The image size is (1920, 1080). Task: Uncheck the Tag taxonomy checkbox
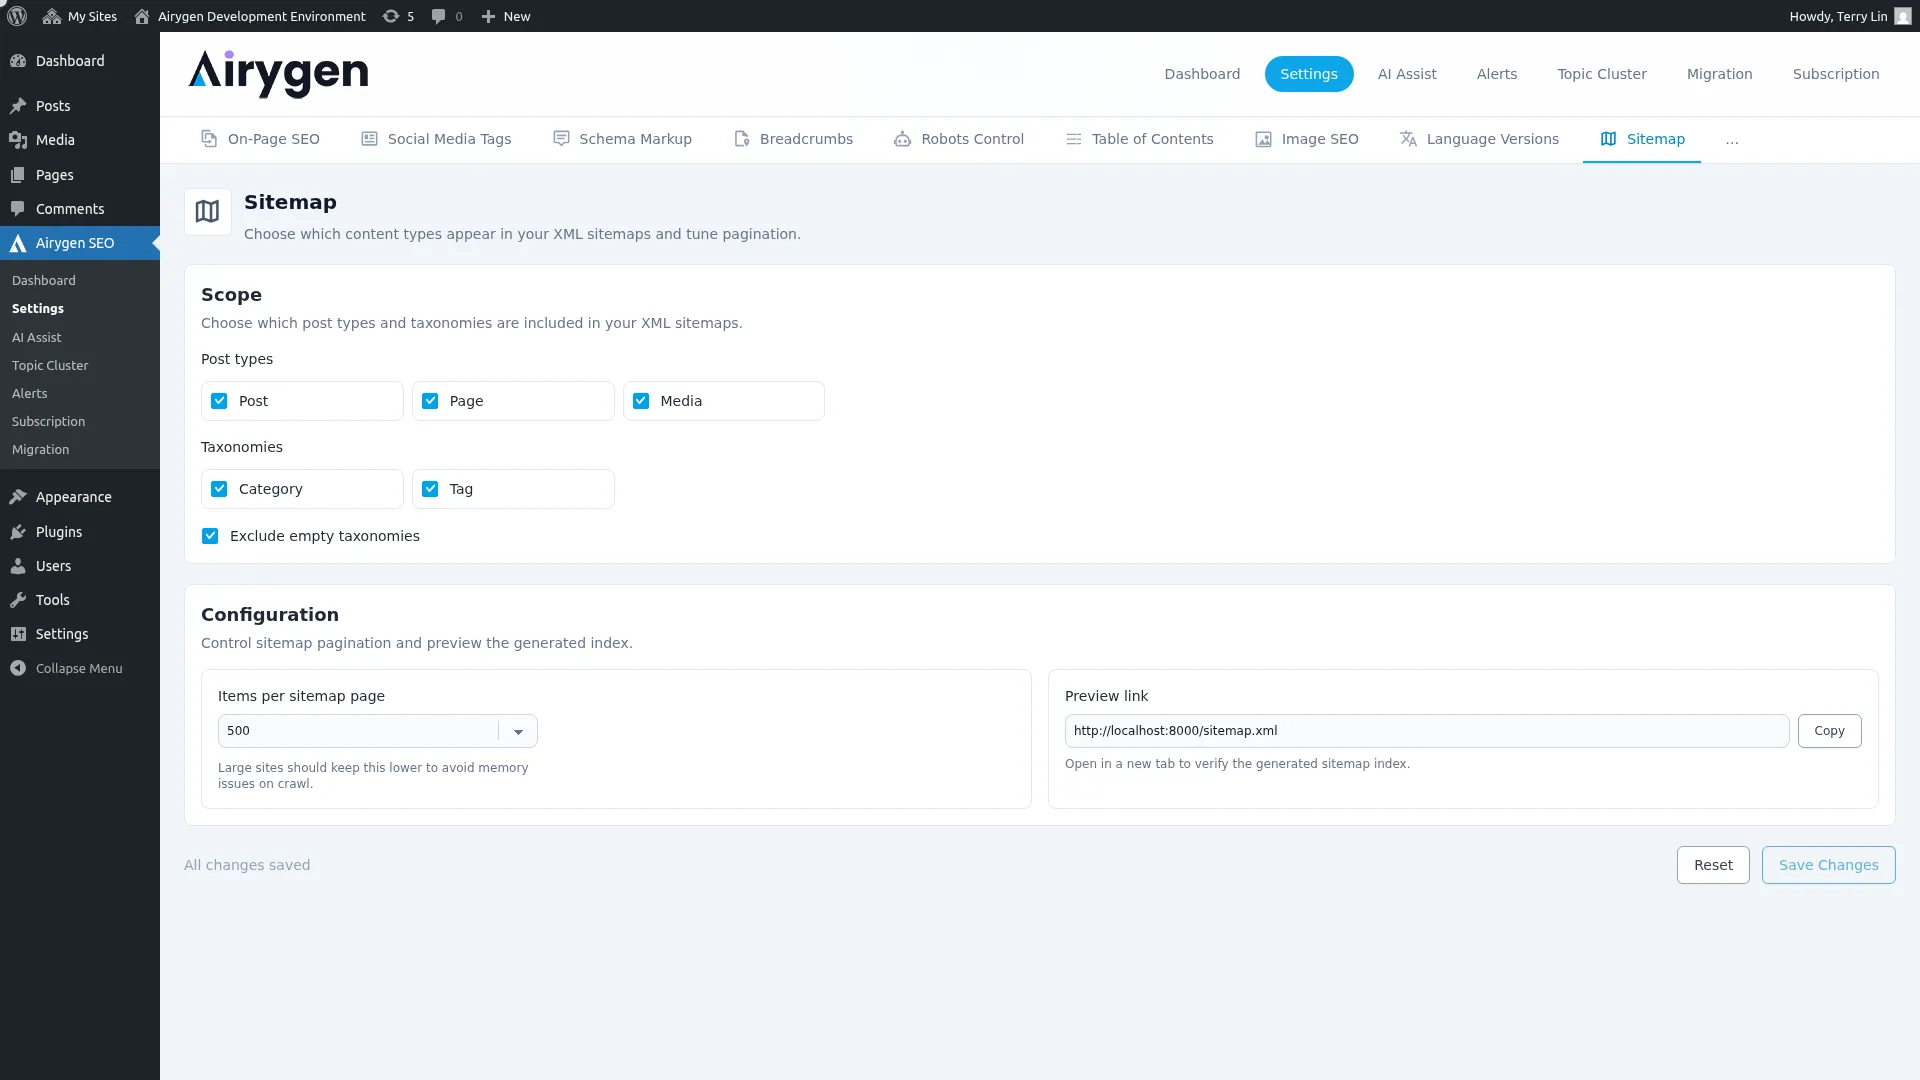[430, 489]
